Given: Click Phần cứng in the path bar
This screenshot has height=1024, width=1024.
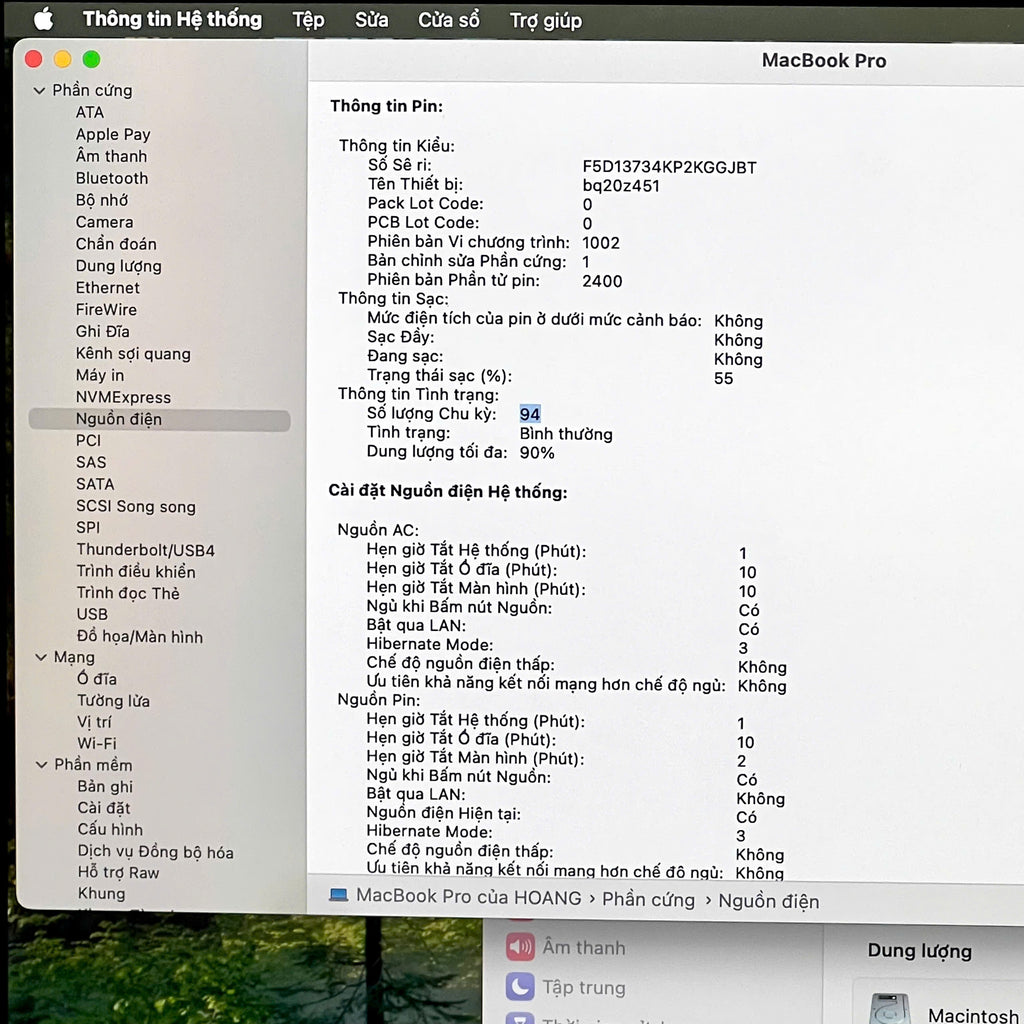Looking at the screenshot, I should point(648,899).
